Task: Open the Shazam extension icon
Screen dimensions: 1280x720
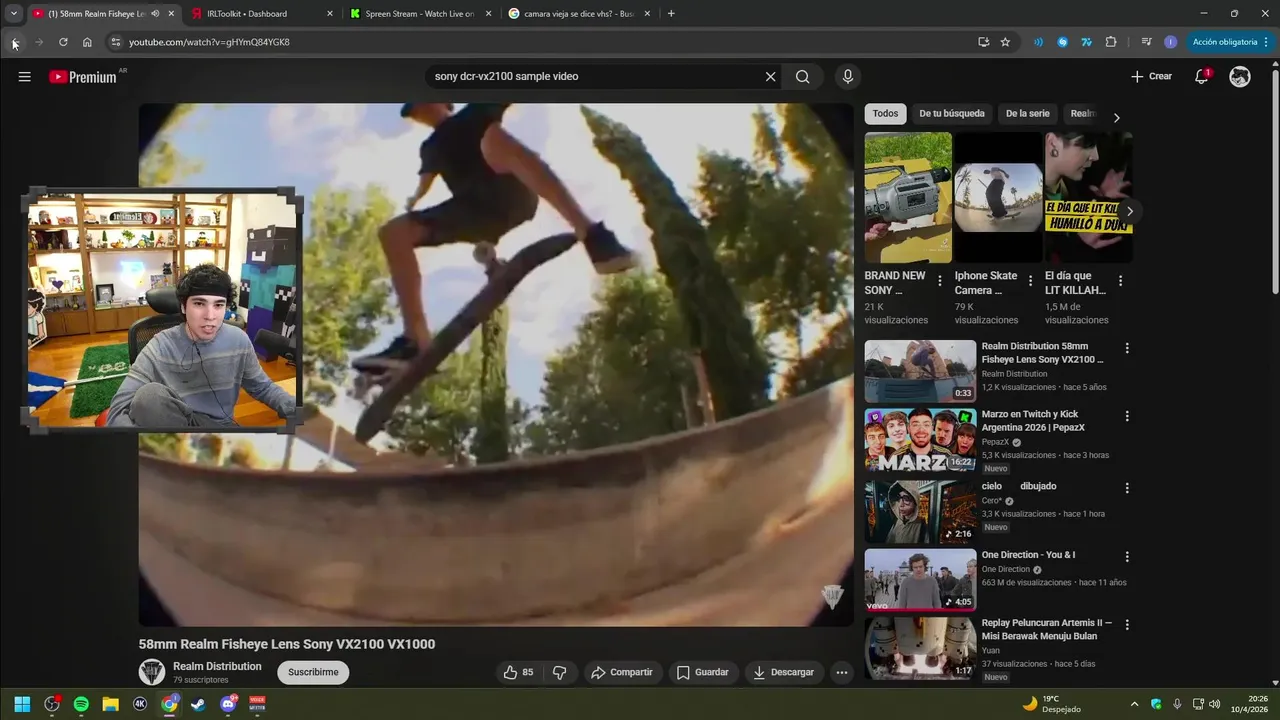Action: point(1063,42)
